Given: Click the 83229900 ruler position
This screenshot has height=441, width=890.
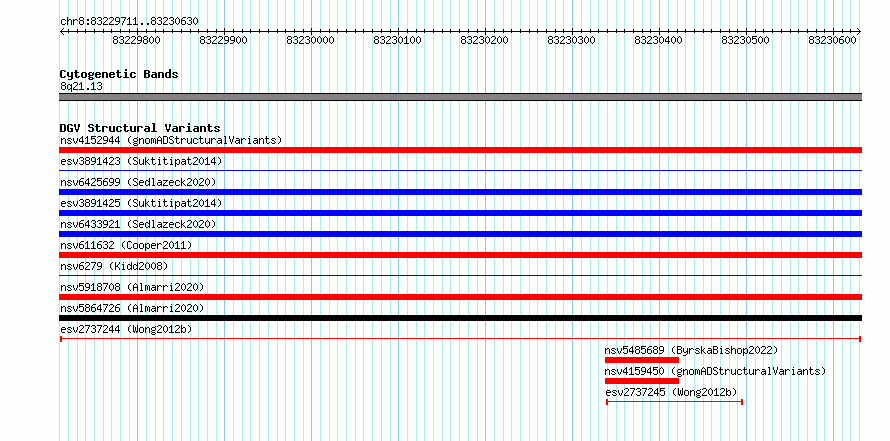Looking at the screenshot, I should click(224, 40).
